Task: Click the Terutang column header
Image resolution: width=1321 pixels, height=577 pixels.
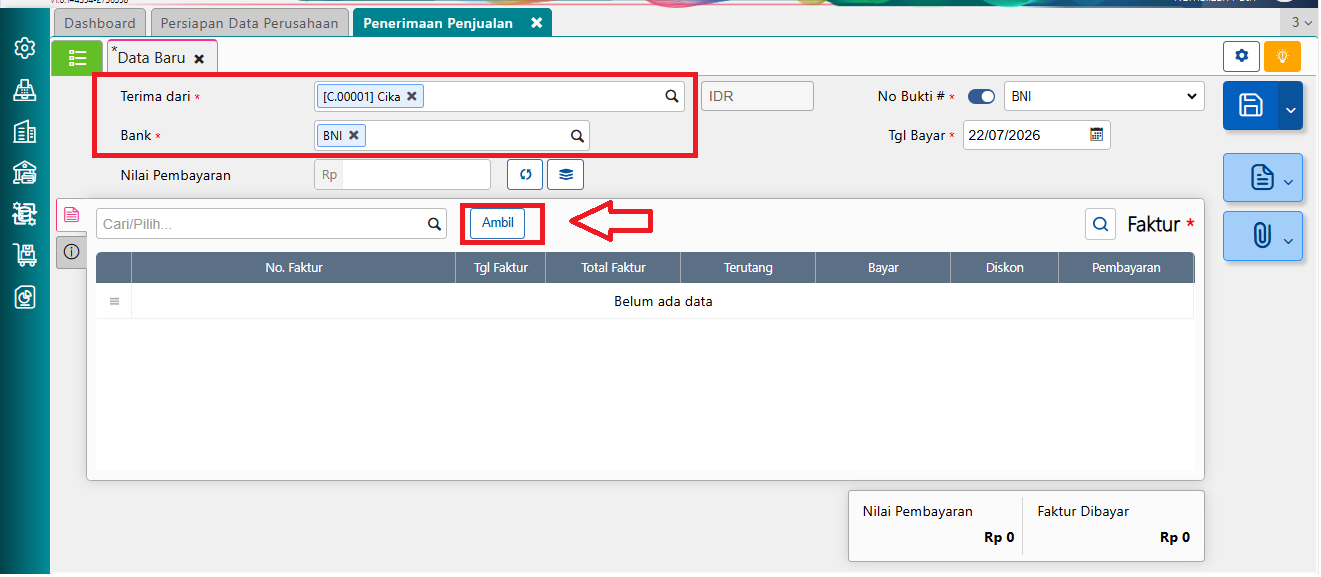Action: point(748,267)
